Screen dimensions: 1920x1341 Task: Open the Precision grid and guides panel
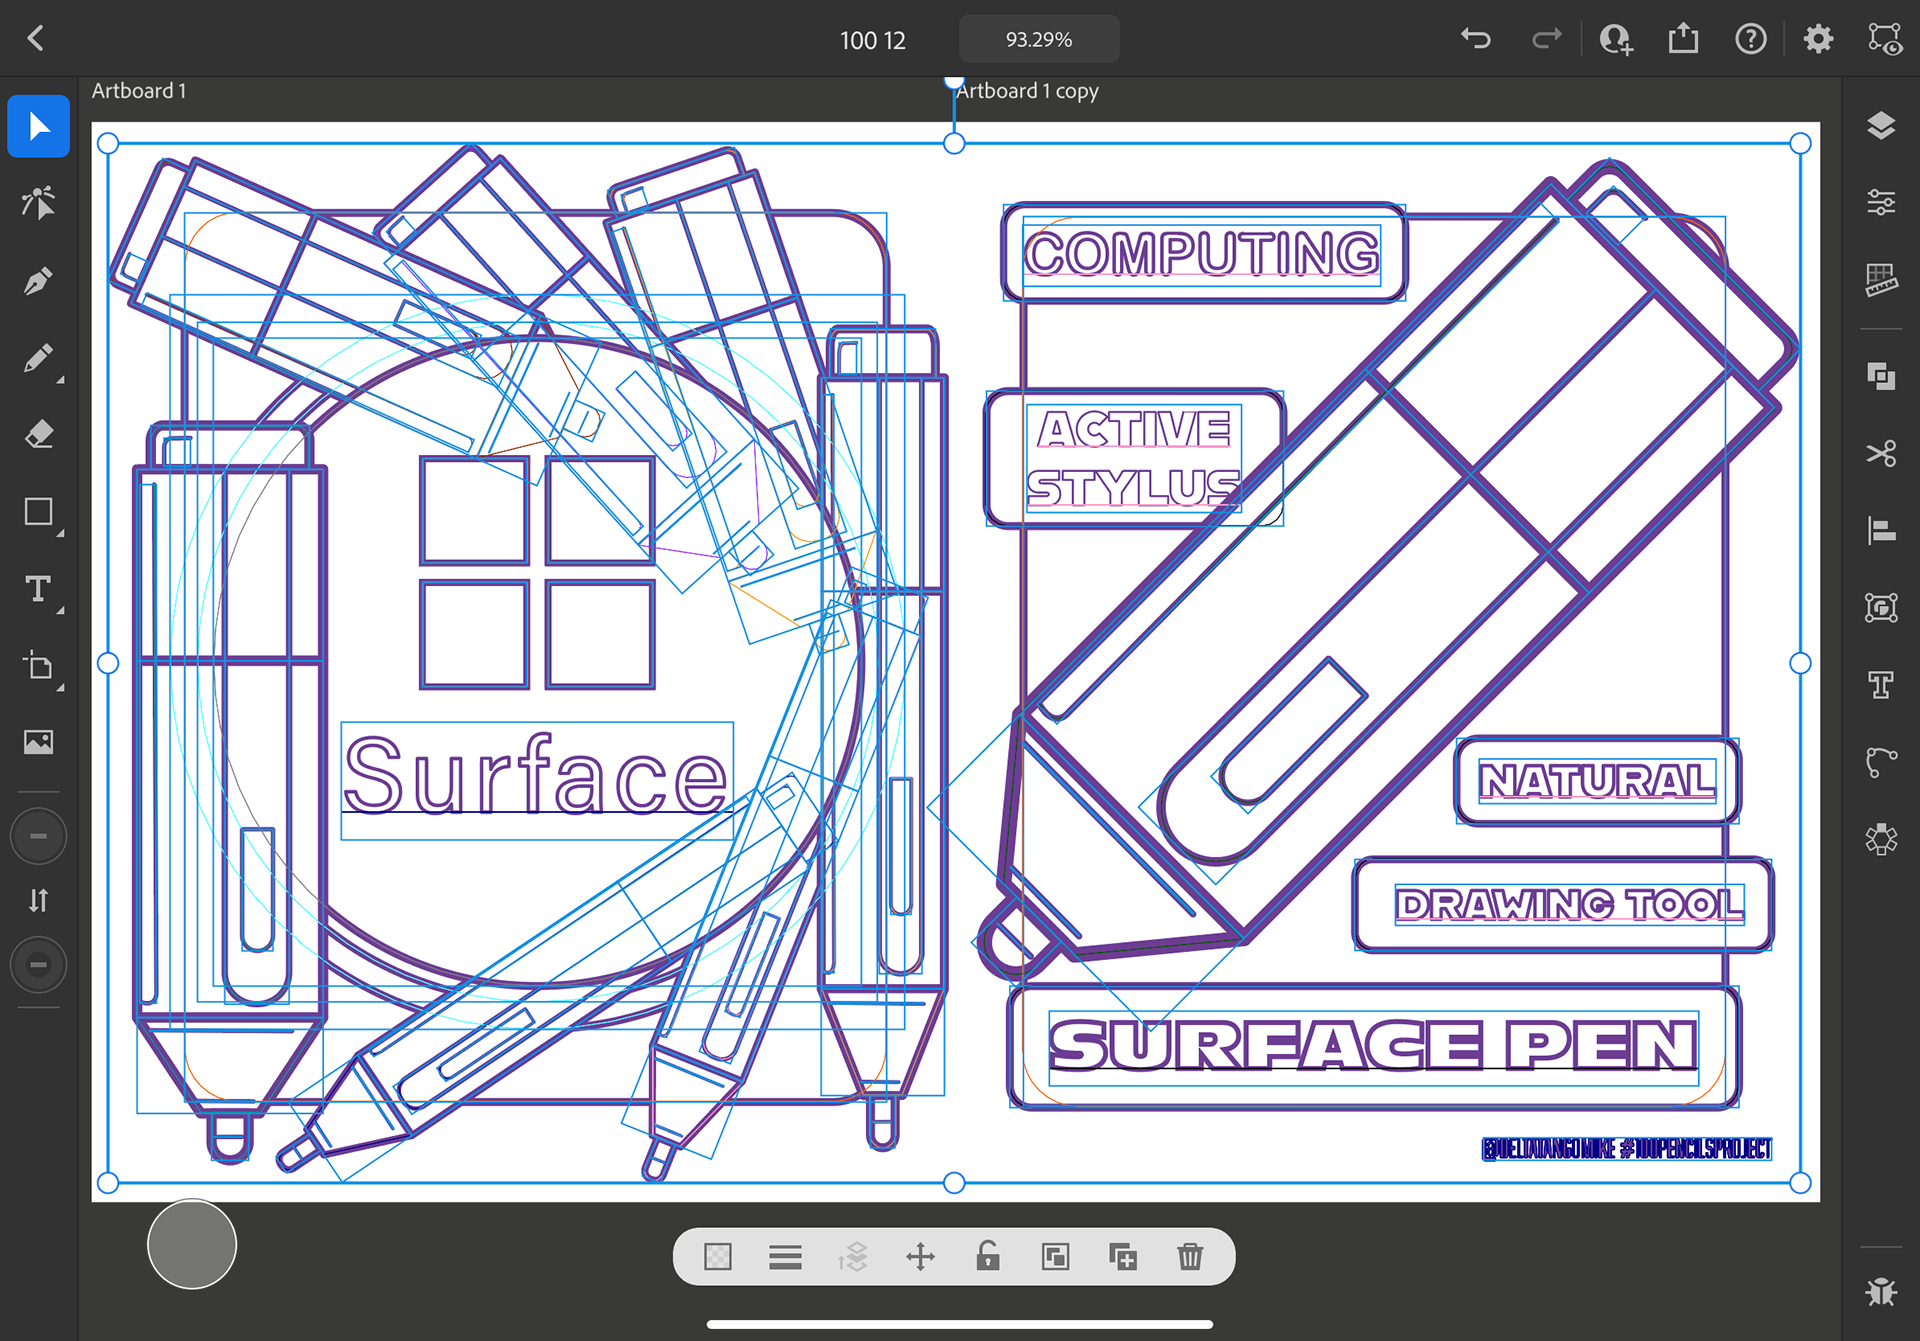(x=1881, y=280)
